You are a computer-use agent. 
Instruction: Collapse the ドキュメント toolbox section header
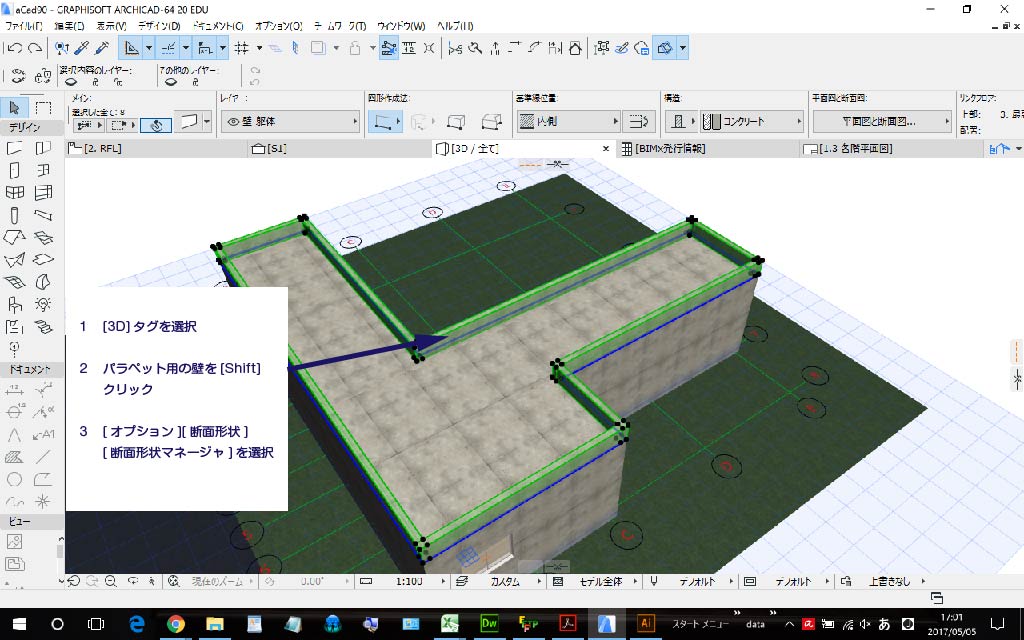point(32,370)
